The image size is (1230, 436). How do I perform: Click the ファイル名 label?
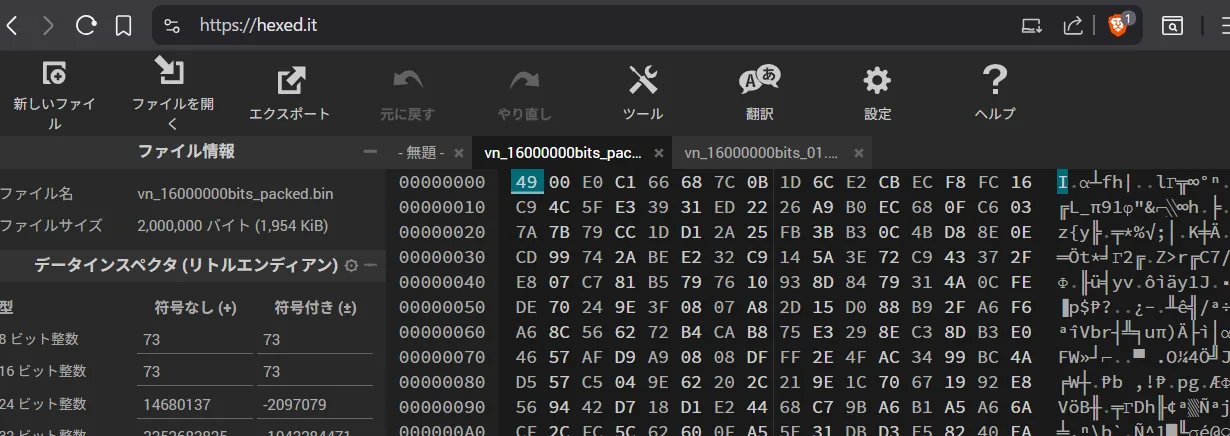pyautogui.click(x=36, y=194)
